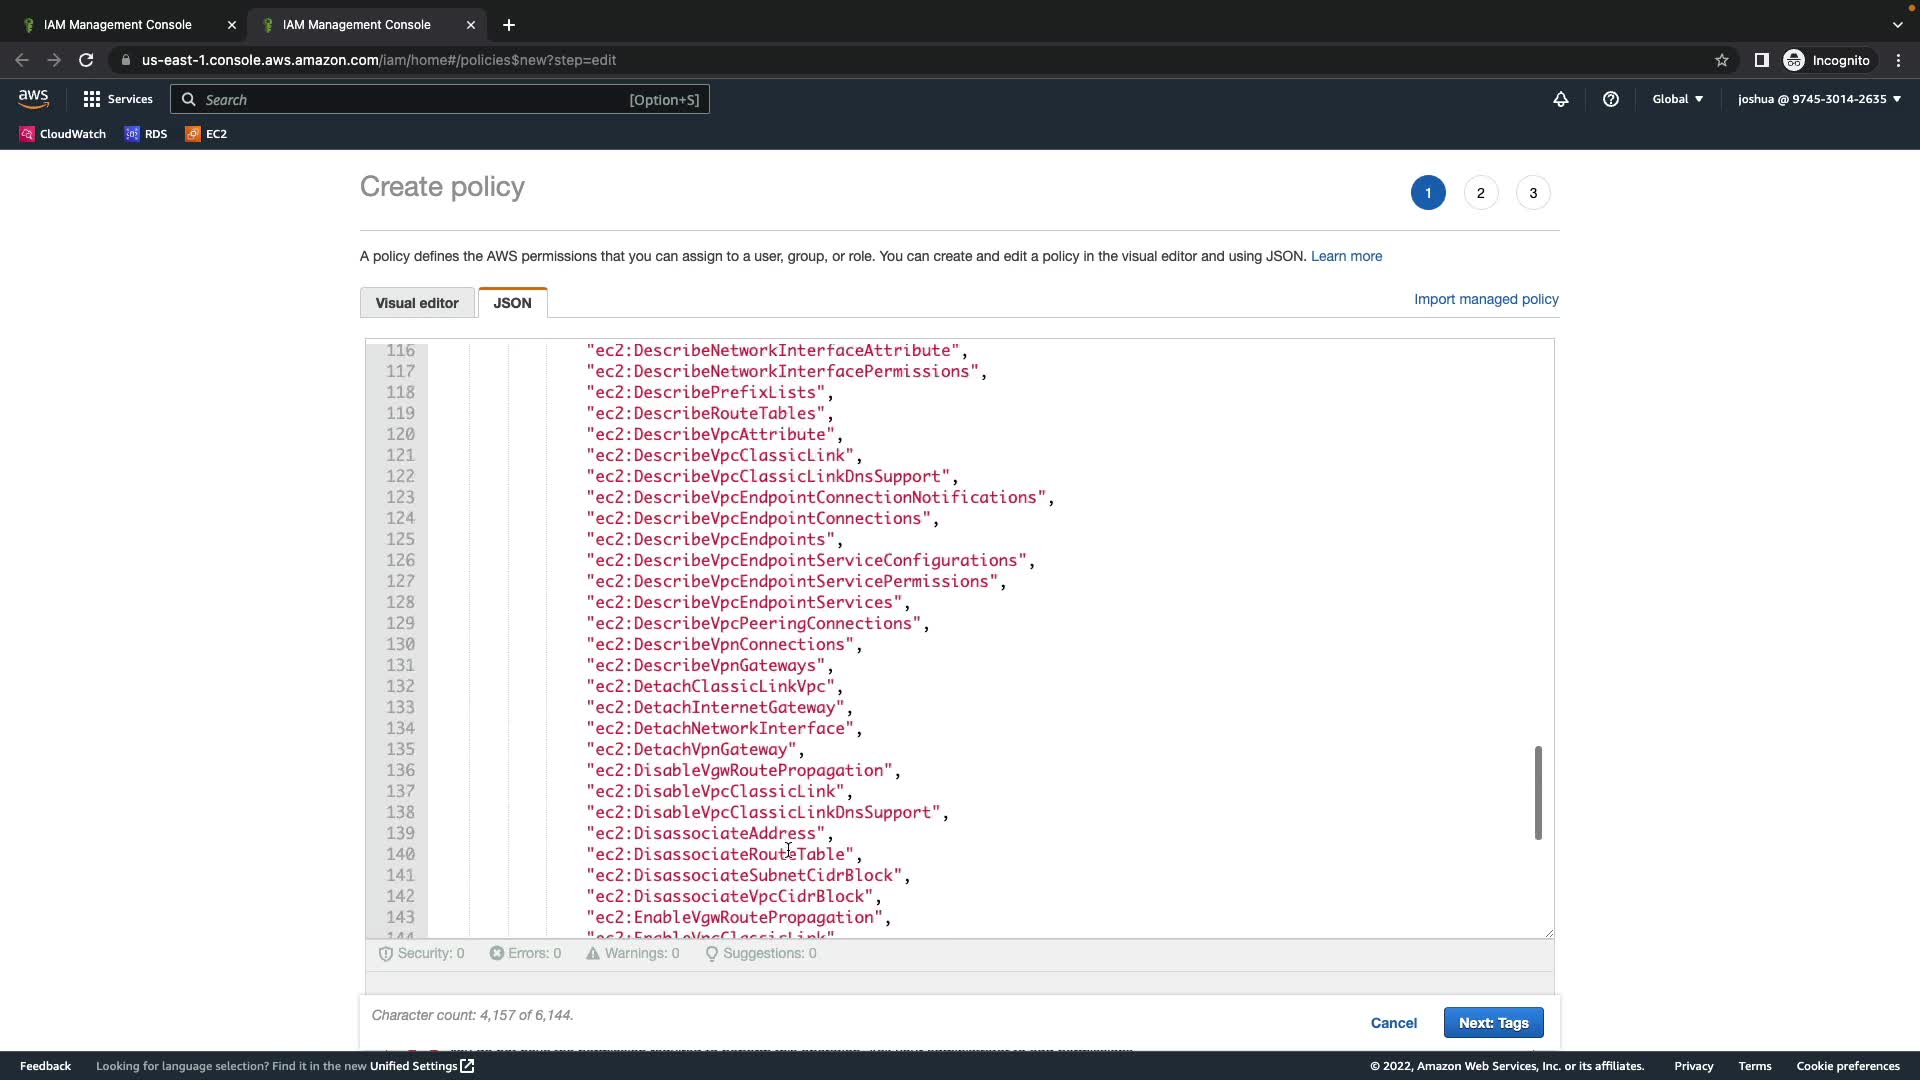Click the AWS logo home icon
The image size is (1920, 1080).
coord(33,98)
